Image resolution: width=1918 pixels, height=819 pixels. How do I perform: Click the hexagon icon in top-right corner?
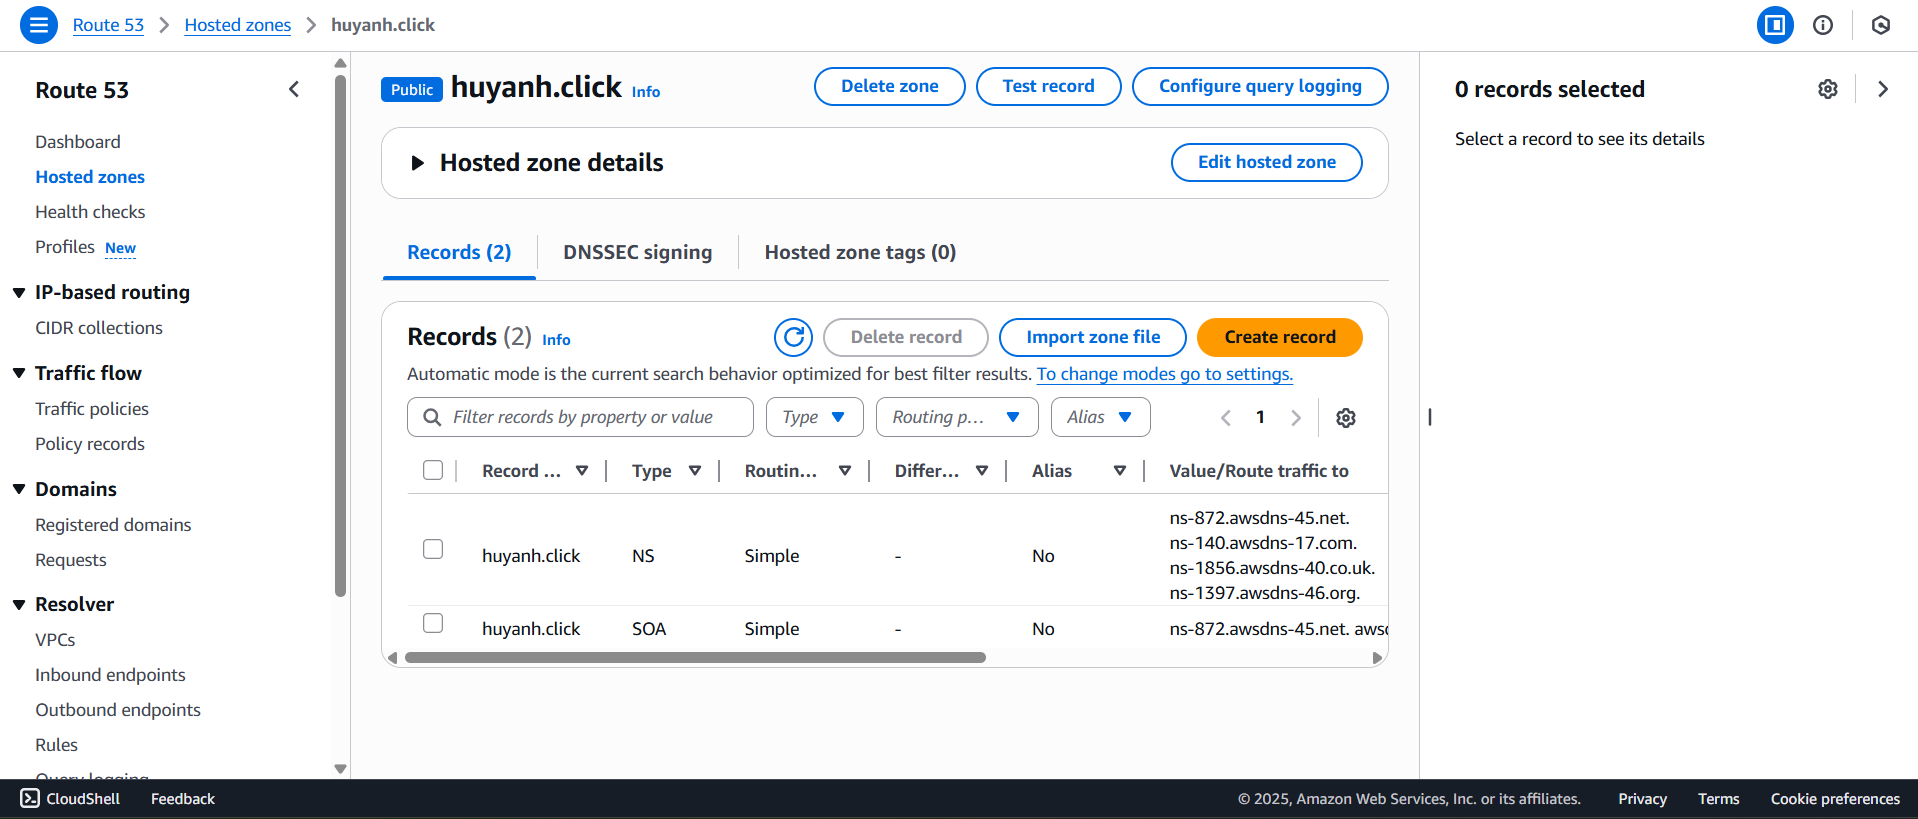coord(1881,25)
